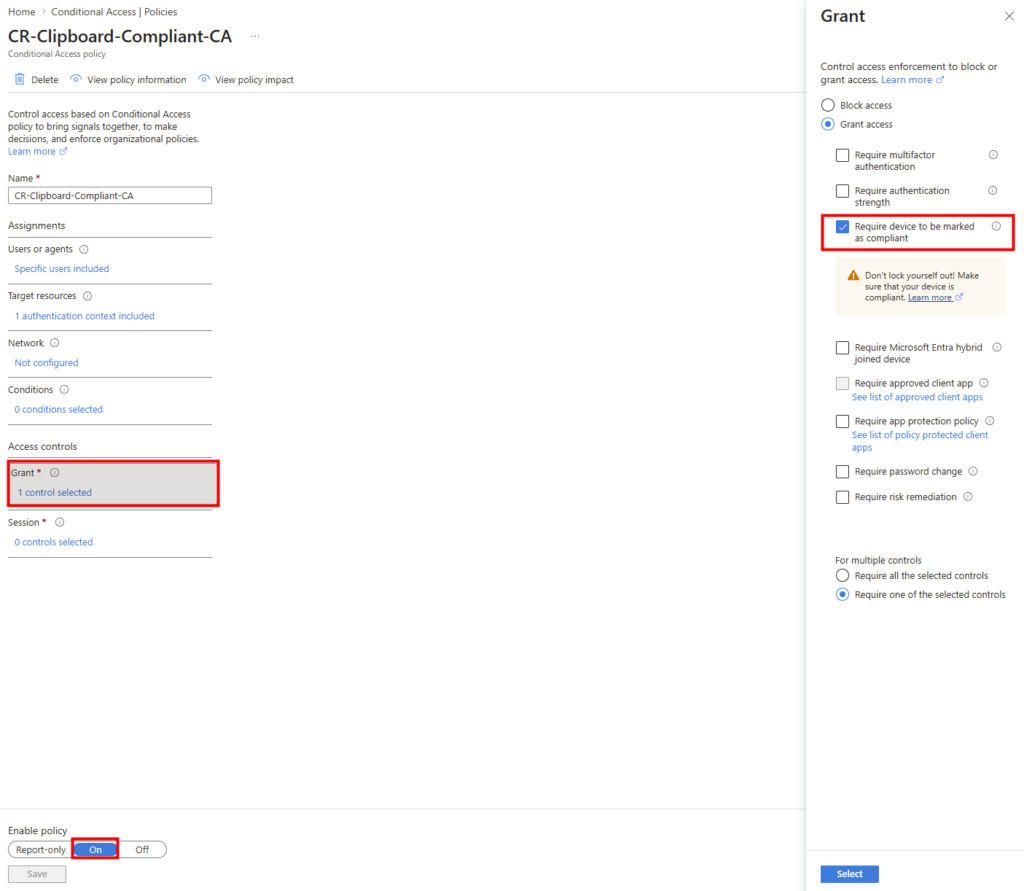The image size is (1024, 891).
Task: Click info icon for Entra hybrid joined device
Action: (997, 348)
